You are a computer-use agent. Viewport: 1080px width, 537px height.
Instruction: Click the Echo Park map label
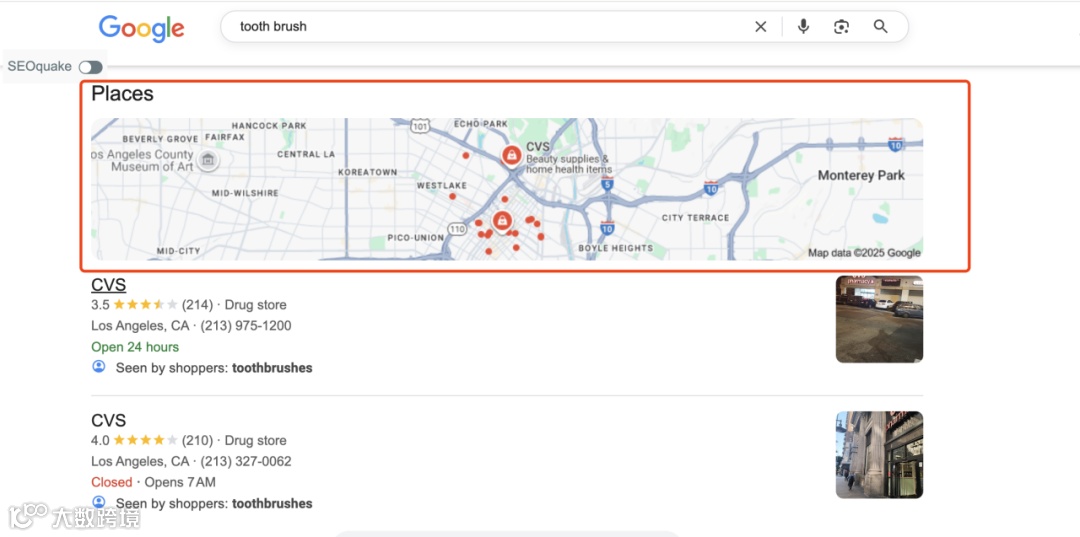pyautogui.click(x=481, y=124)
